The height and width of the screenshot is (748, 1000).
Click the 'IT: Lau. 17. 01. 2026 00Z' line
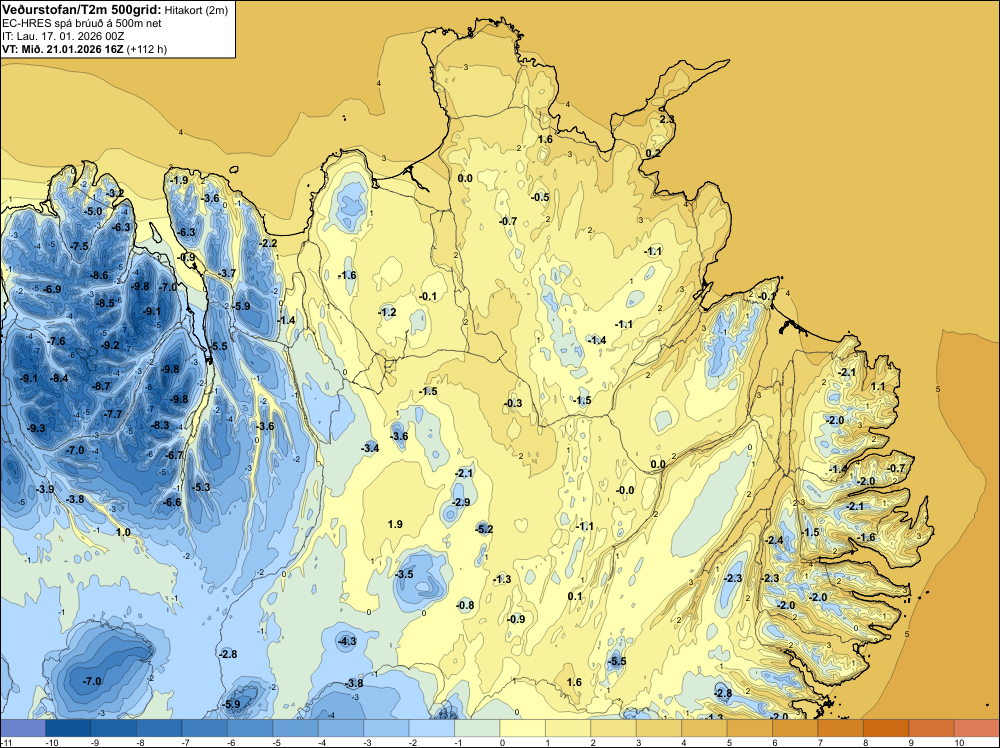coord(62,36)
